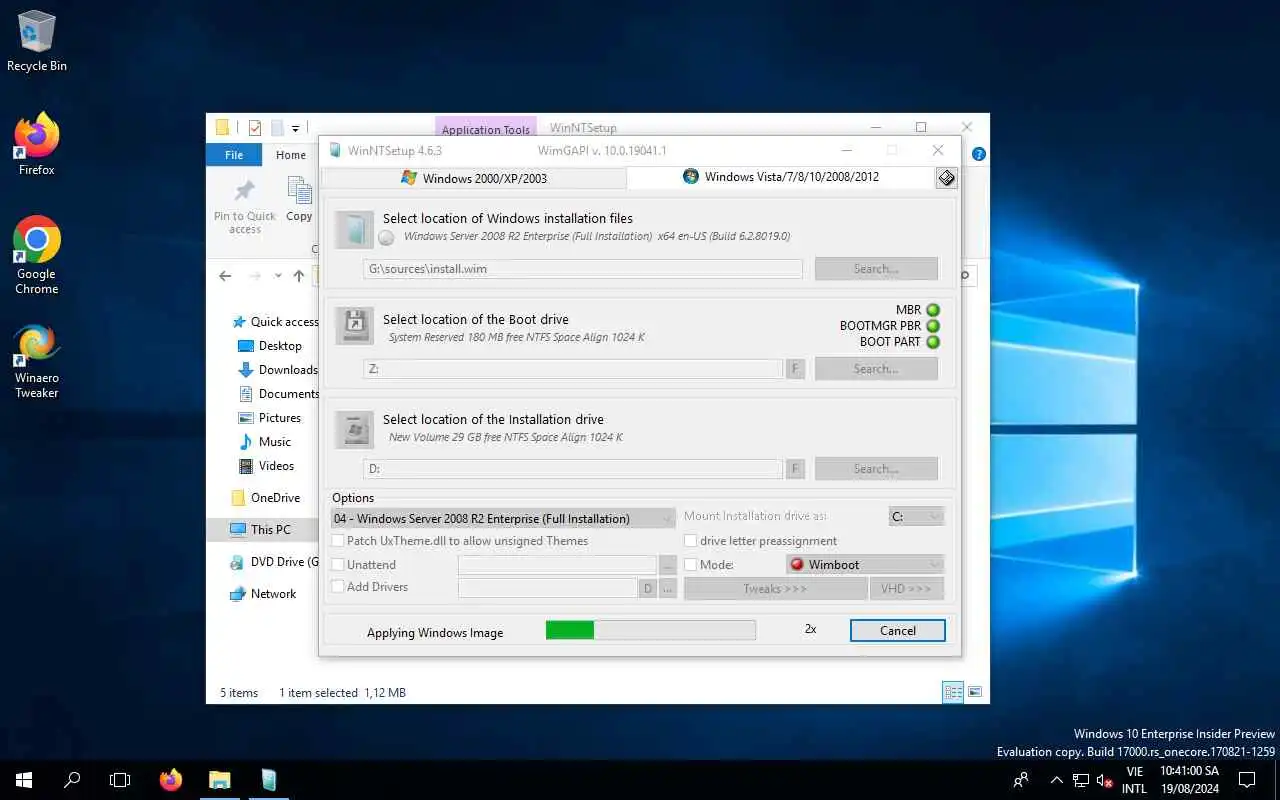Image resolution: width=1280 pixels, height=800 pixels.
Task: Toggle the Add Drivers checkbox
Action: click(338, 587)
